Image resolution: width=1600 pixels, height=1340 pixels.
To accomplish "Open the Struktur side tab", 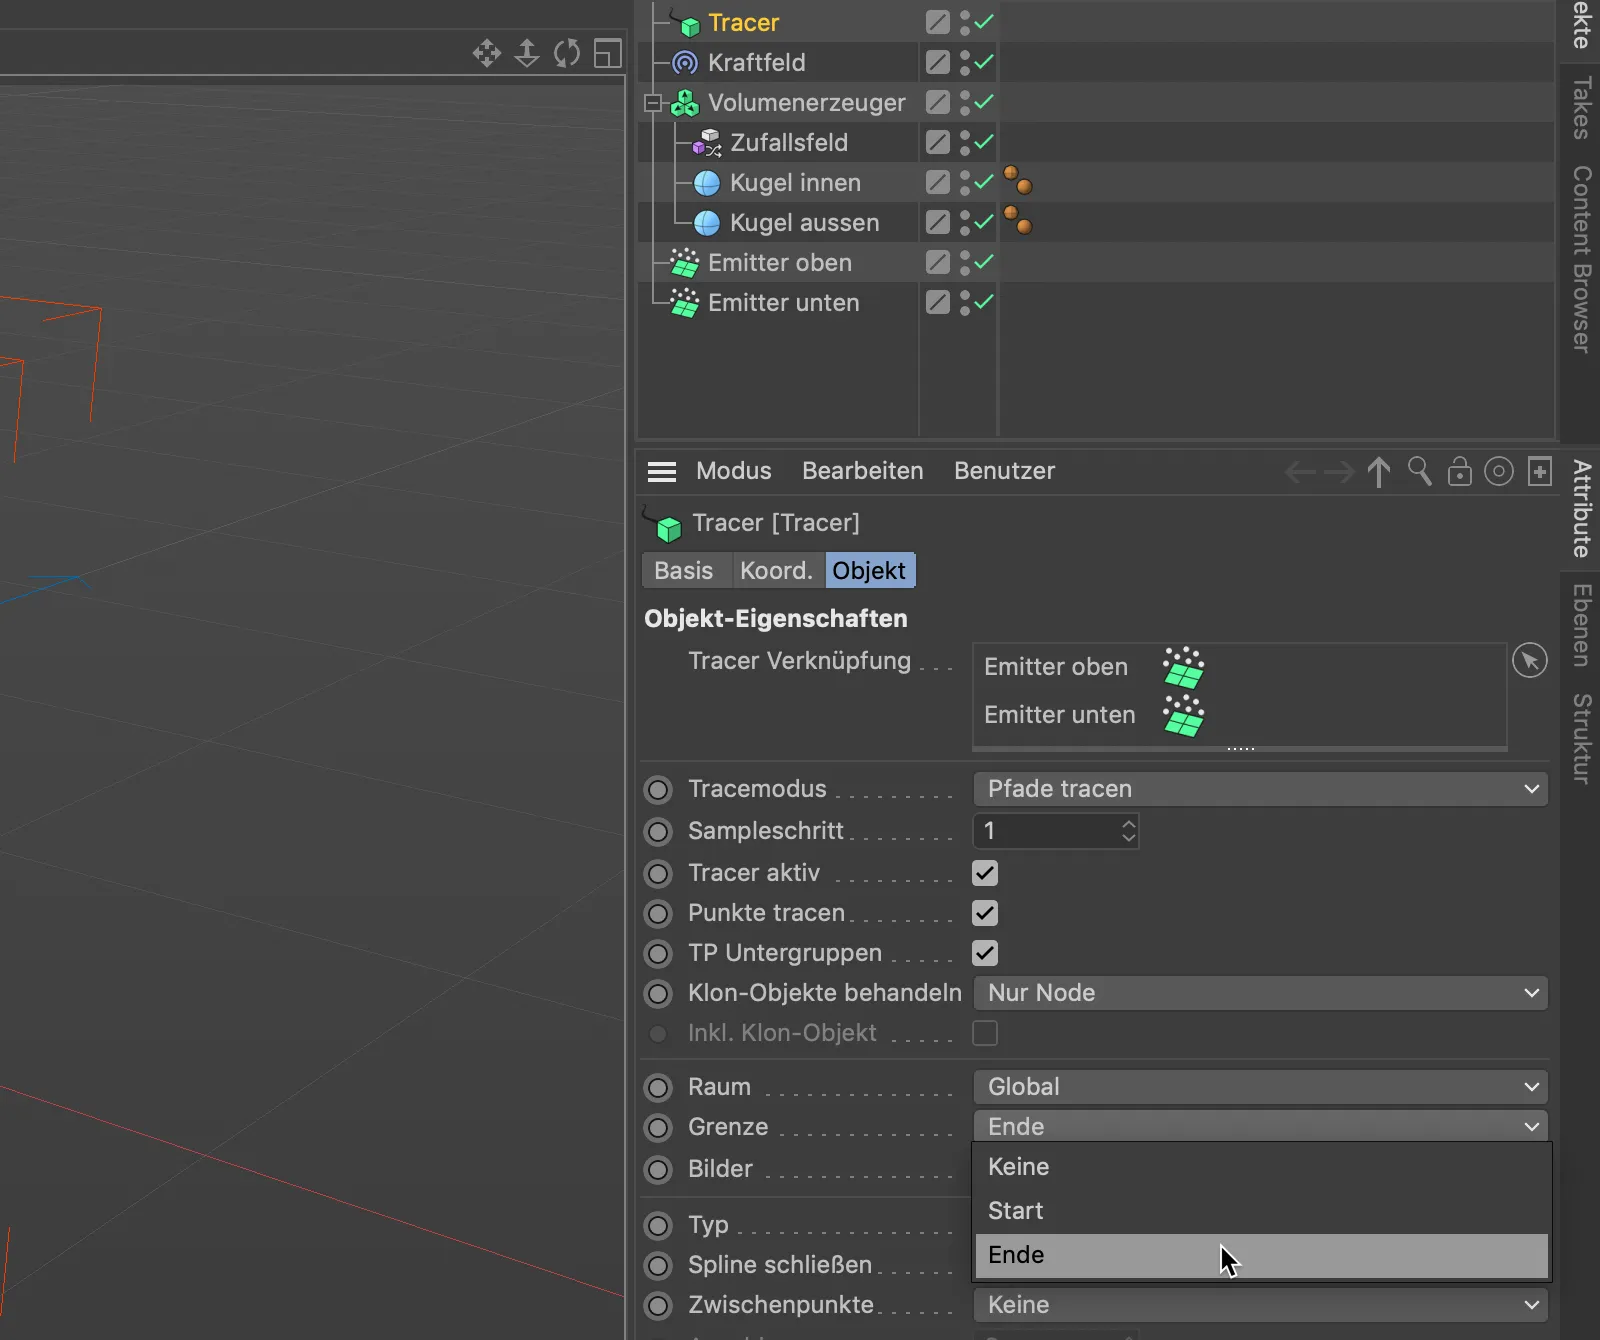I will [x=1581, y=739].
